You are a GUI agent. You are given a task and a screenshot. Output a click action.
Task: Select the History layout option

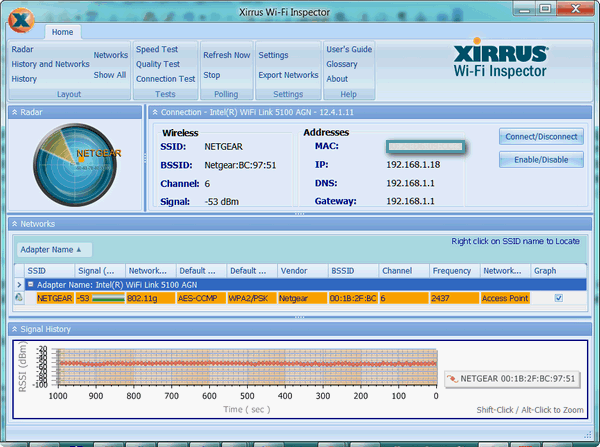tap(24, 79)
